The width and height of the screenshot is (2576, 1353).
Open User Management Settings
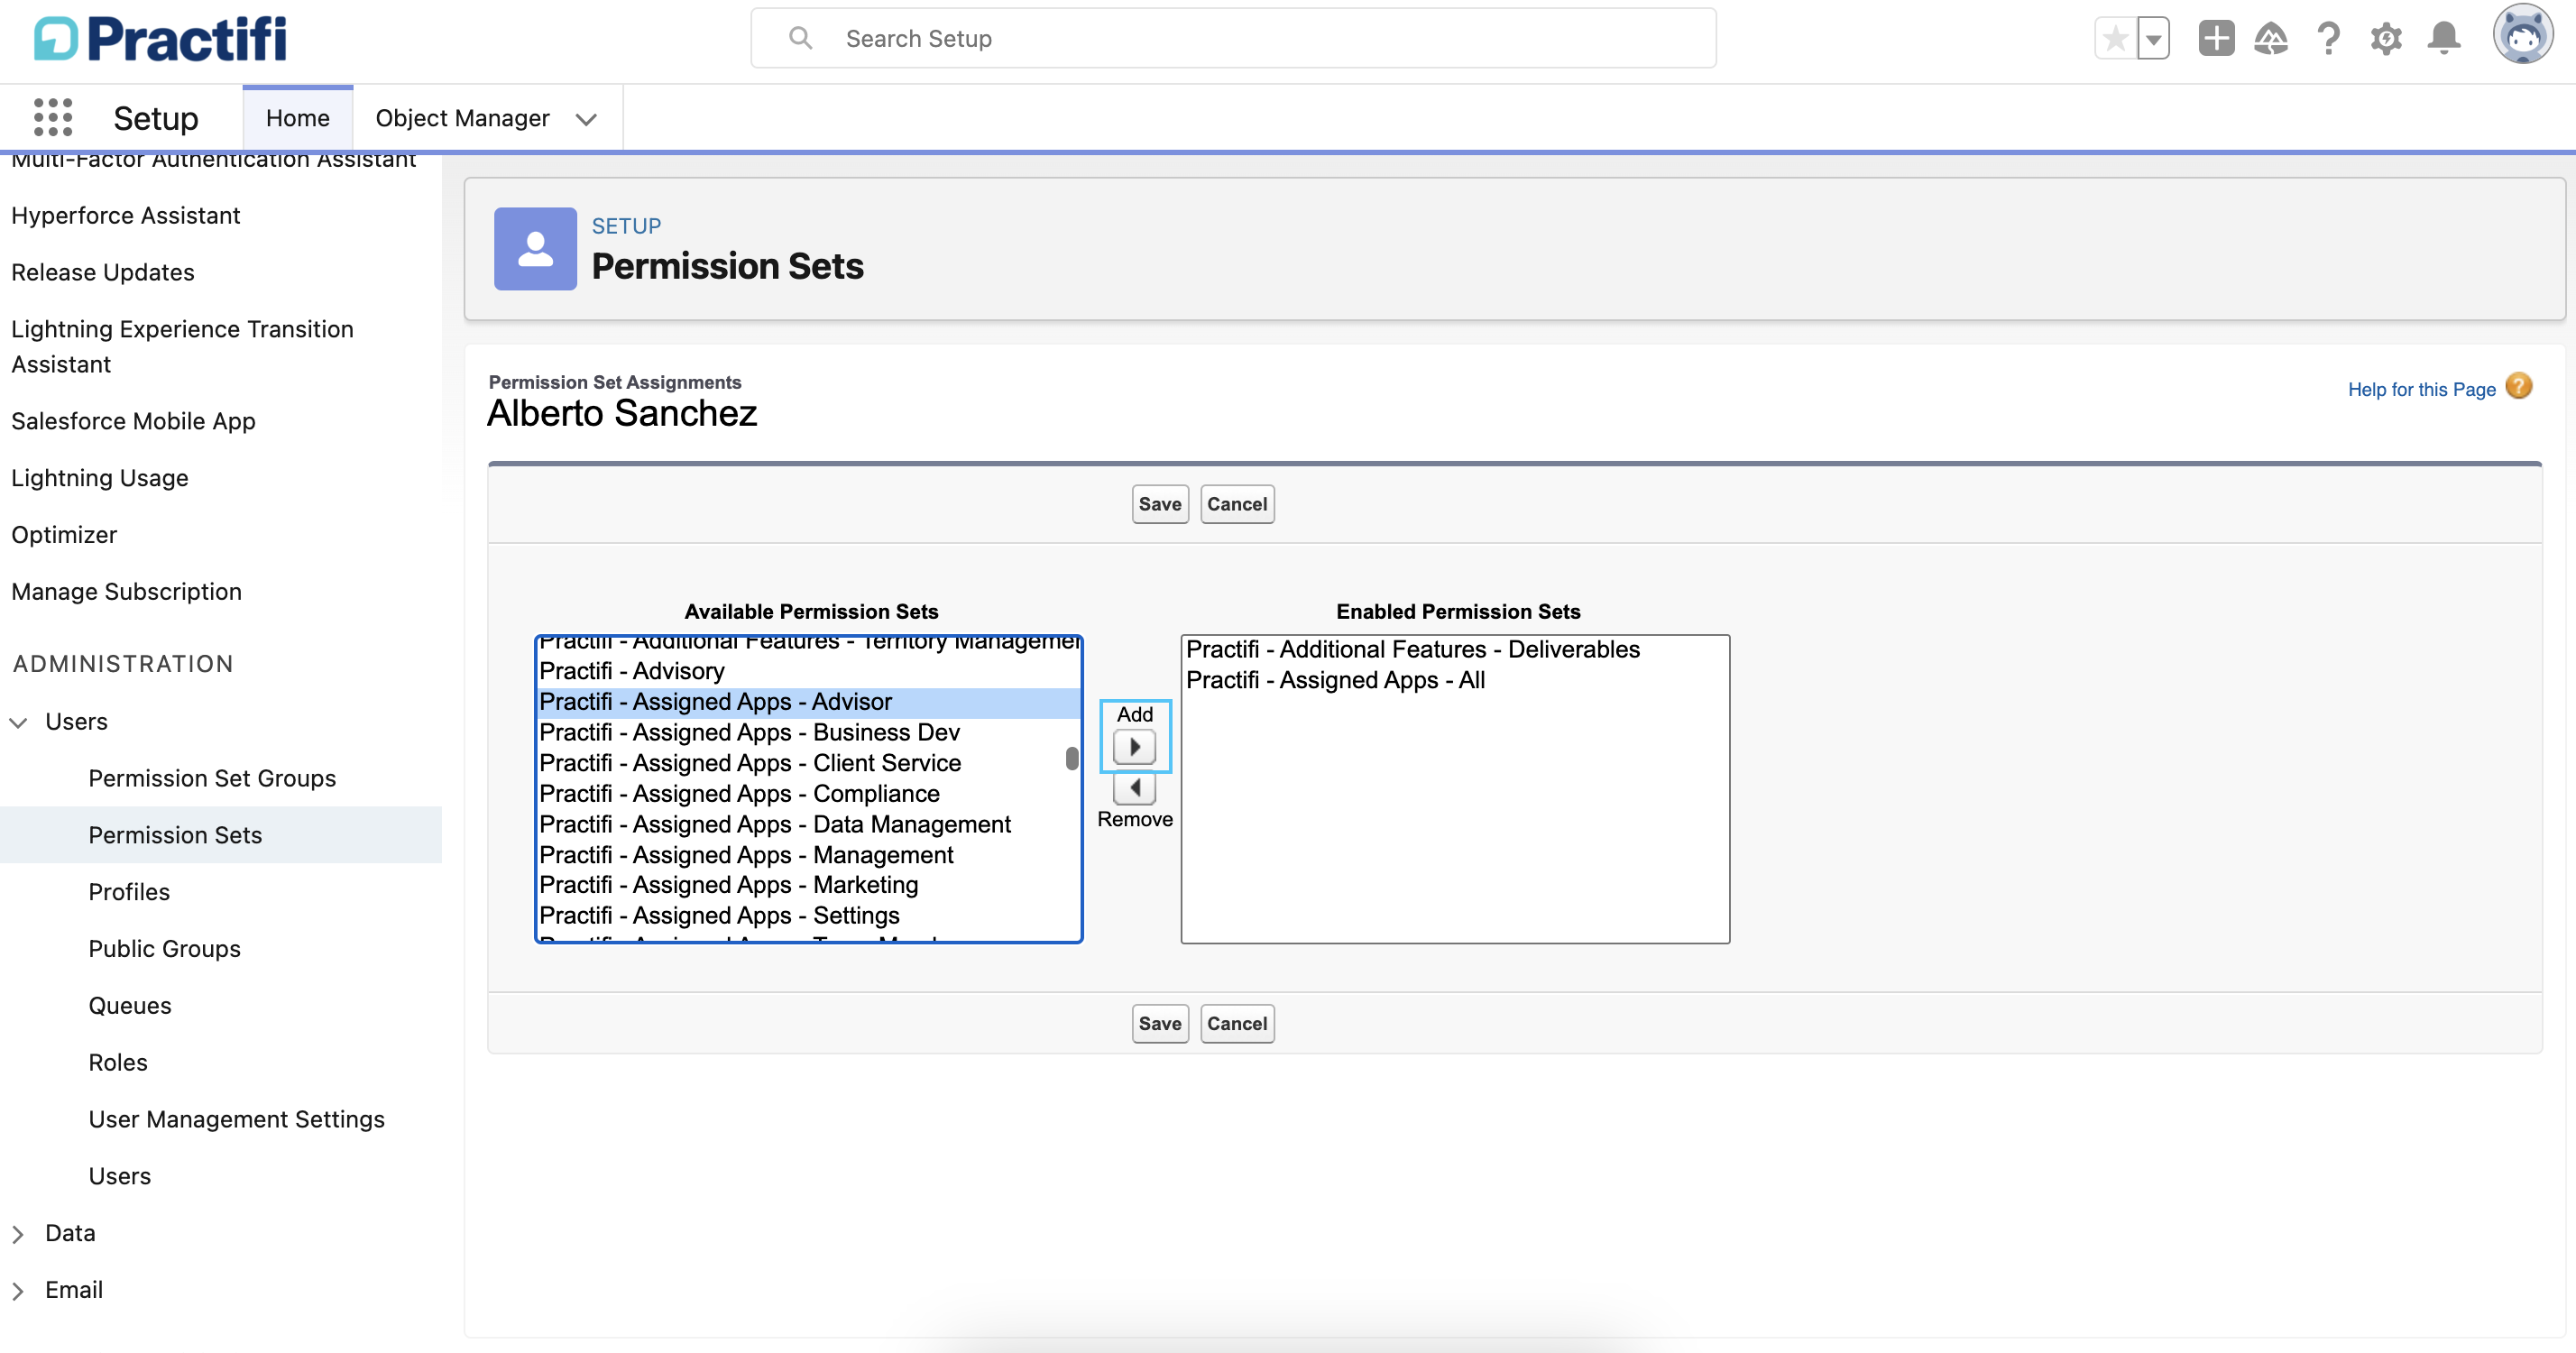(236, 1119)
